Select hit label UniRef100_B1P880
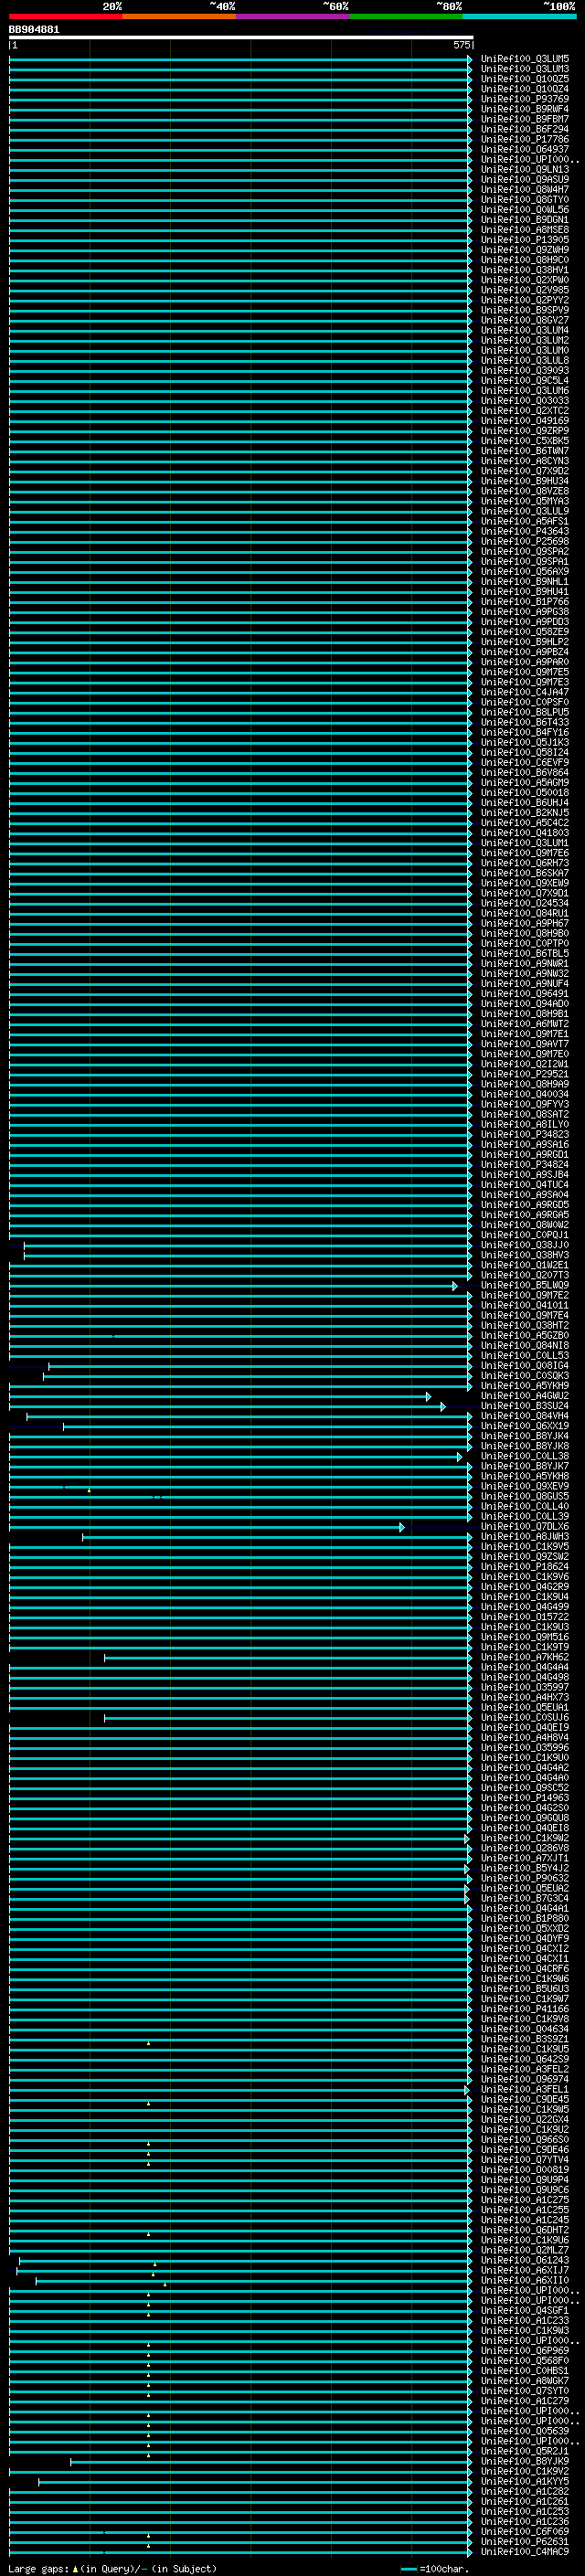585x2576 pixels. click(x=525, y=1918)
